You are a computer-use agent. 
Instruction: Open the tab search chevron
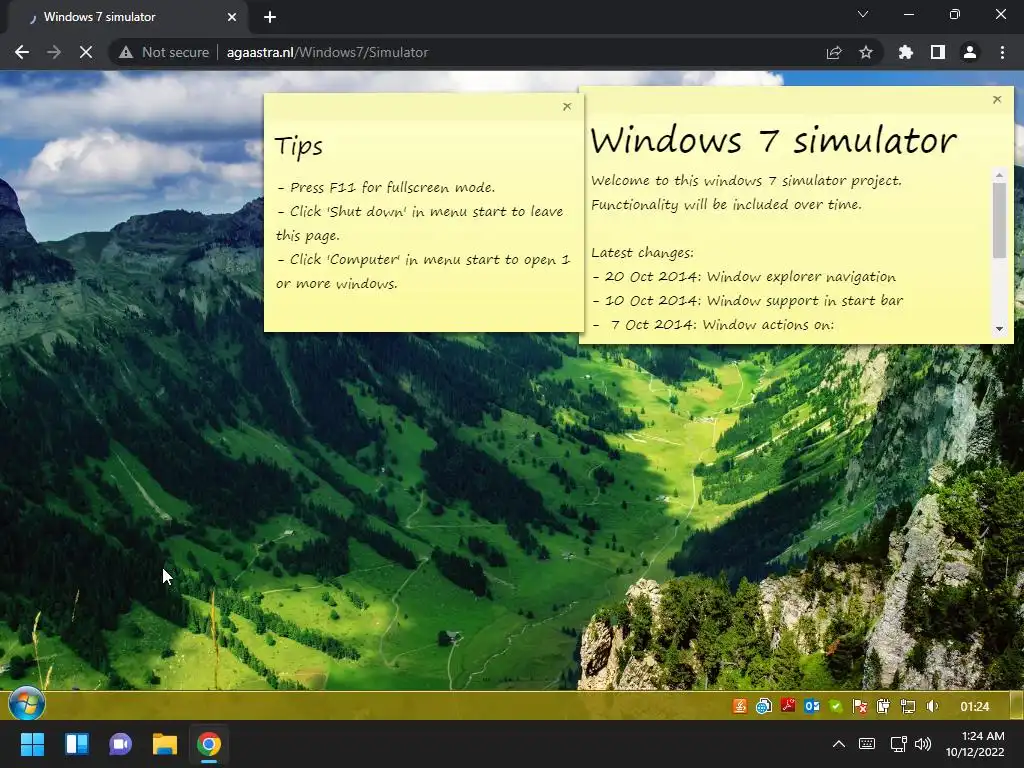pos(863,14)
